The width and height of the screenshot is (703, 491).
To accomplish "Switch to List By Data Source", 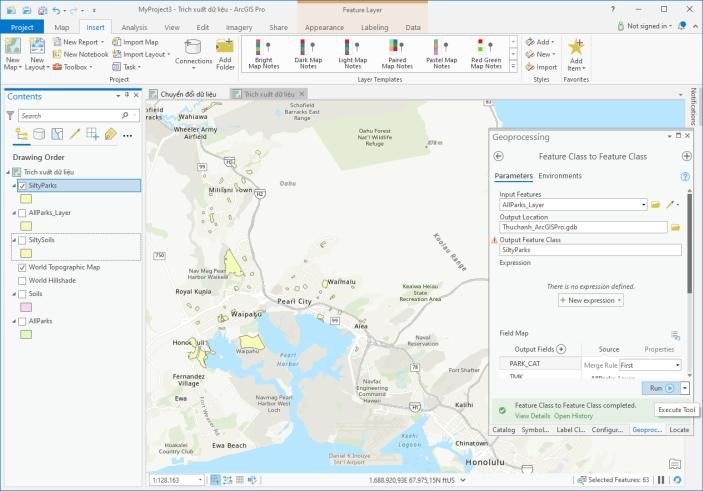I will pyautogui.click(x=39, y=134).
